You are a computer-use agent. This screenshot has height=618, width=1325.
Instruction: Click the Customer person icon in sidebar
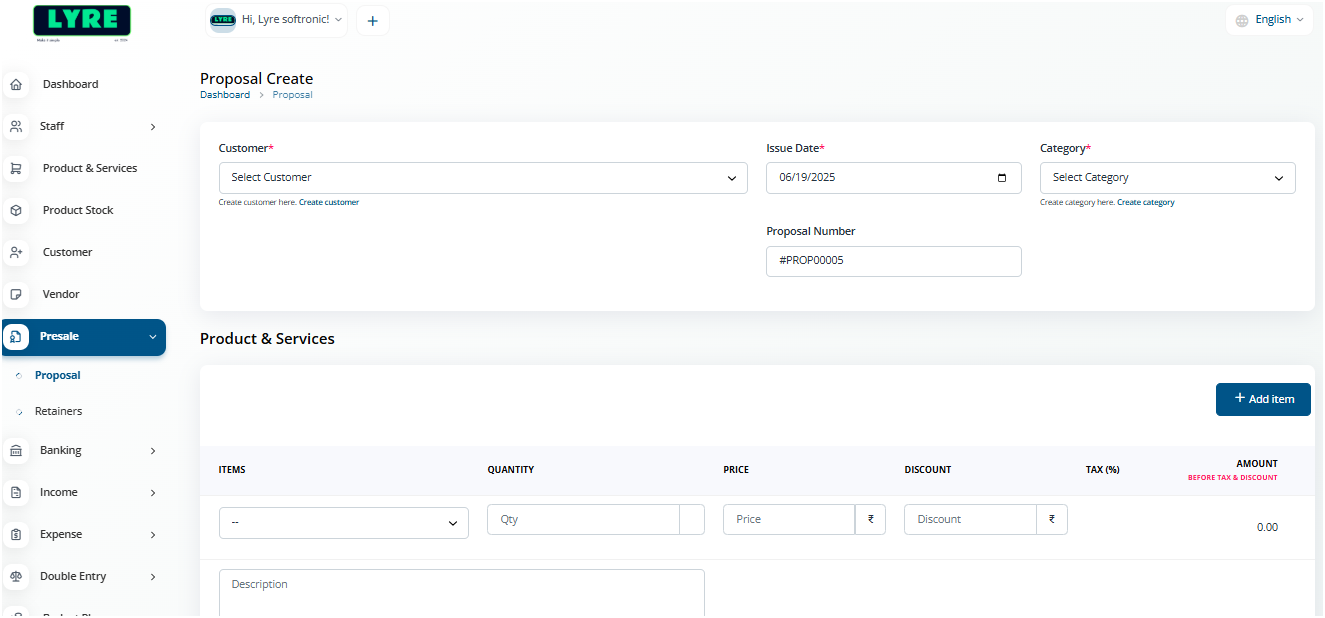16,252
